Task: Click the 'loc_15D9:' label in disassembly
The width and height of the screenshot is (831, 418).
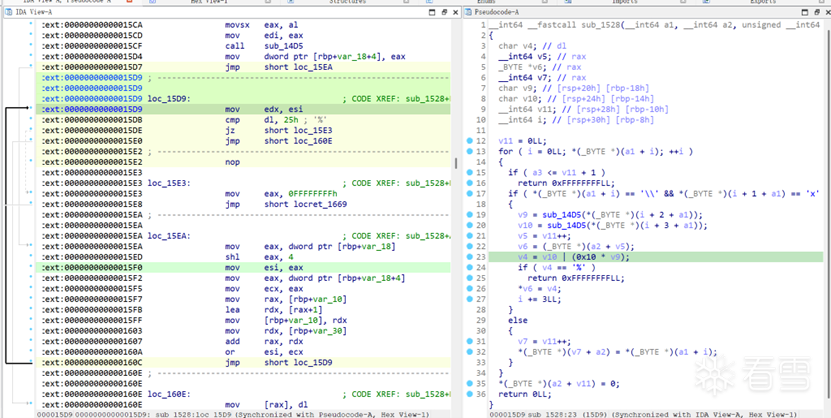Action: tap(169, 99)
